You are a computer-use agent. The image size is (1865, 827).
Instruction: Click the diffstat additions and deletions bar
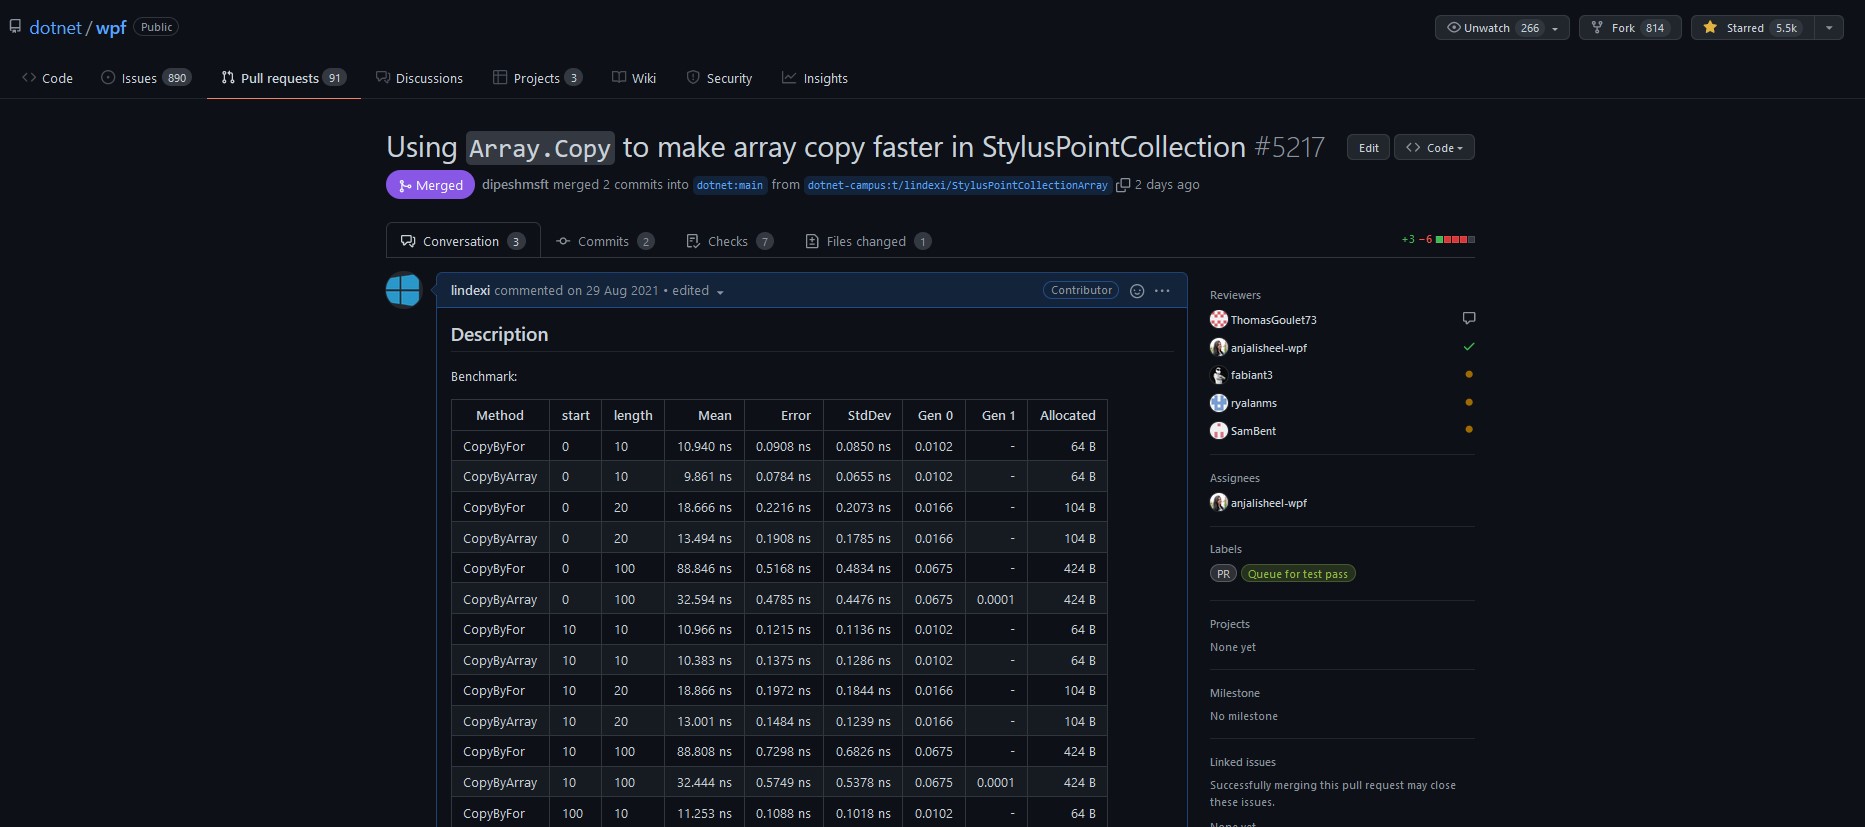[x=1454, y=240]
